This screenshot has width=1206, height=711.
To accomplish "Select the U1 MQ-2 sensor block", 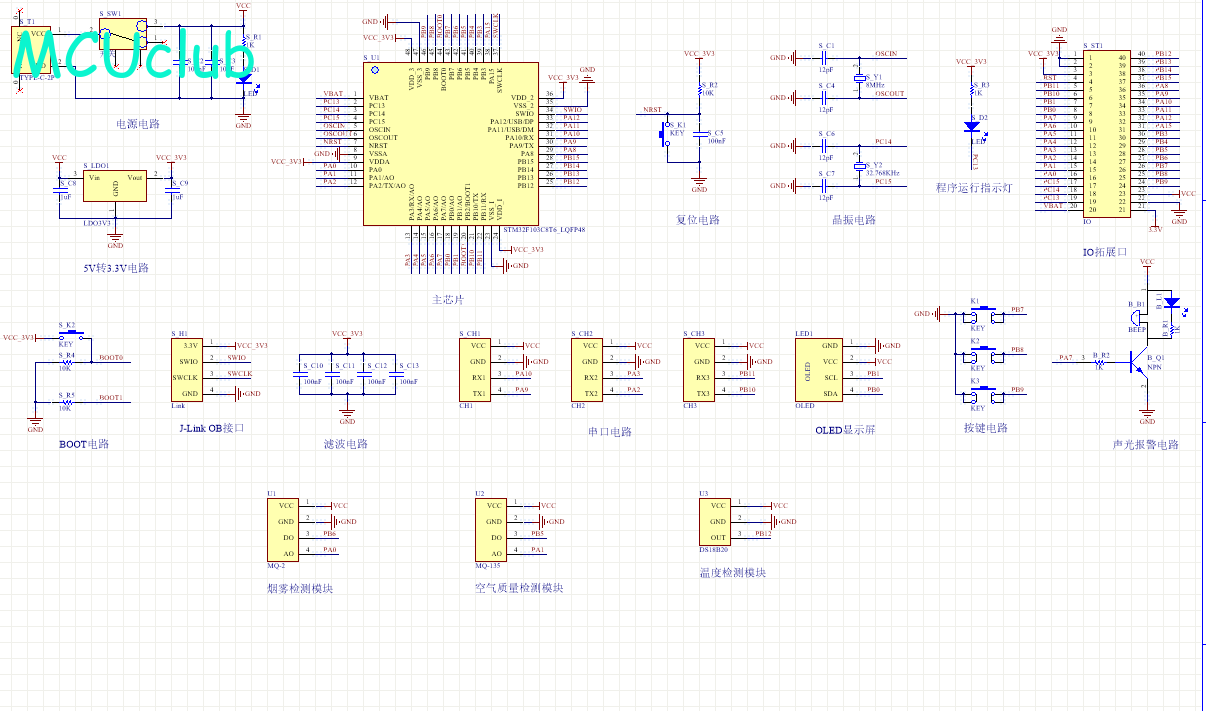I will [x=283, y=529].
